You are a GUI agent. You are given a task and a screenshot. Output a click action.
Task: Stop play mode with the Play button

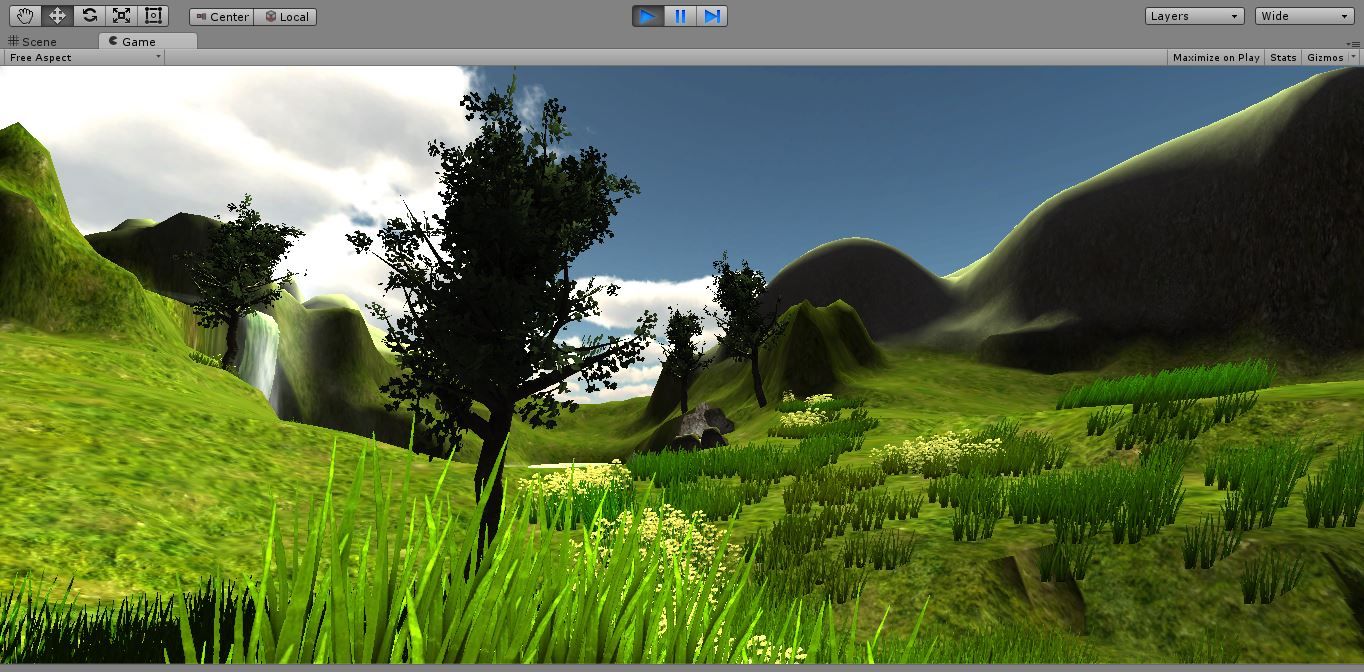tap(648, 16)
